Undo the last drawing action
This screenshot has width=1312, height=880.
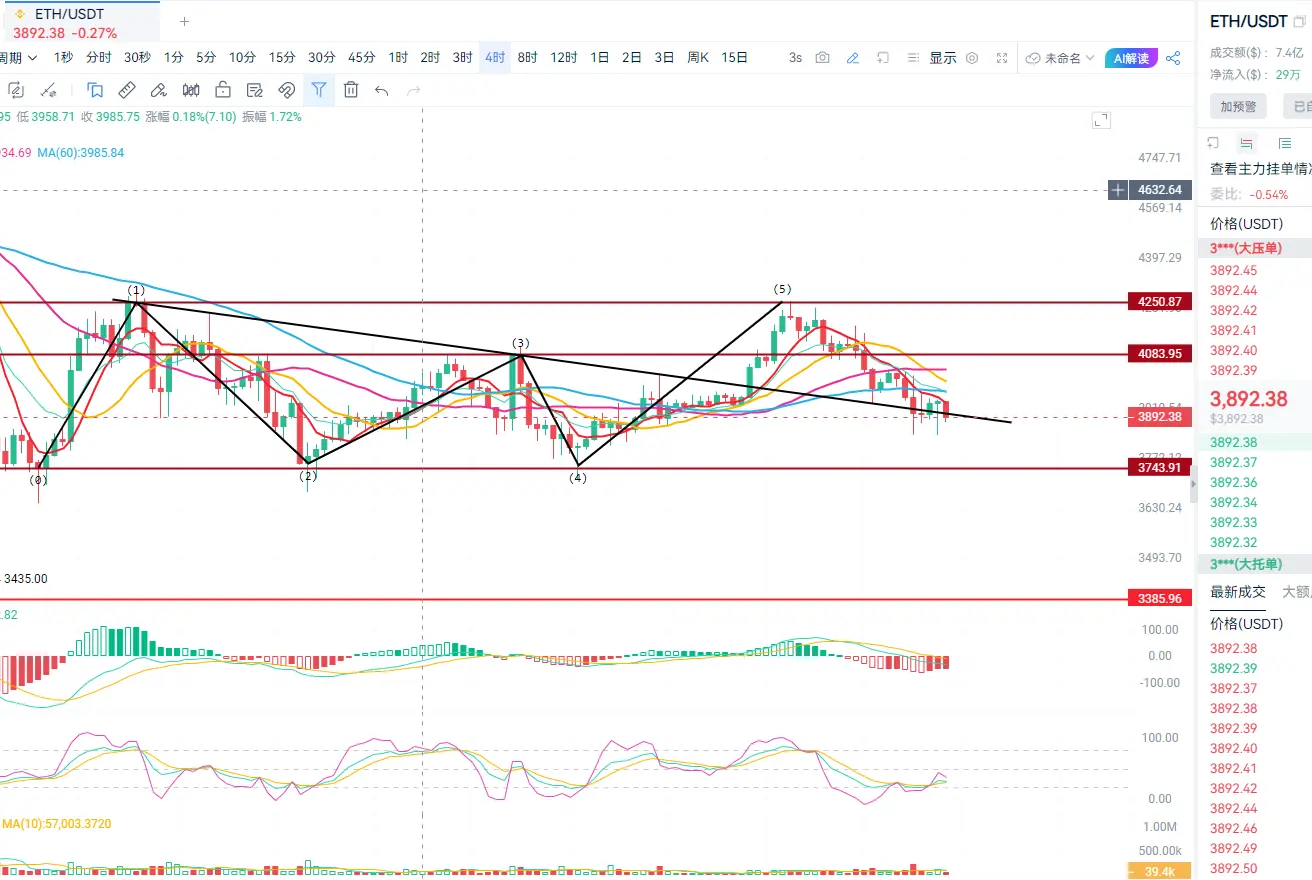(x=381, y=91)
